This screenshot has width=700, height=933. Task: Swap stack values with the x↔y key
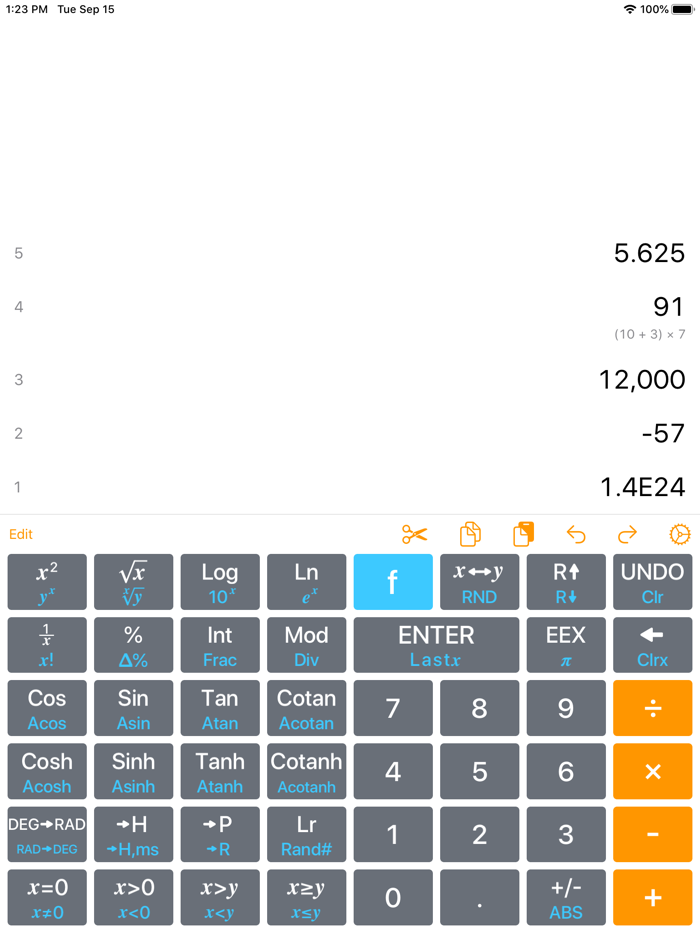click(479, 582)
